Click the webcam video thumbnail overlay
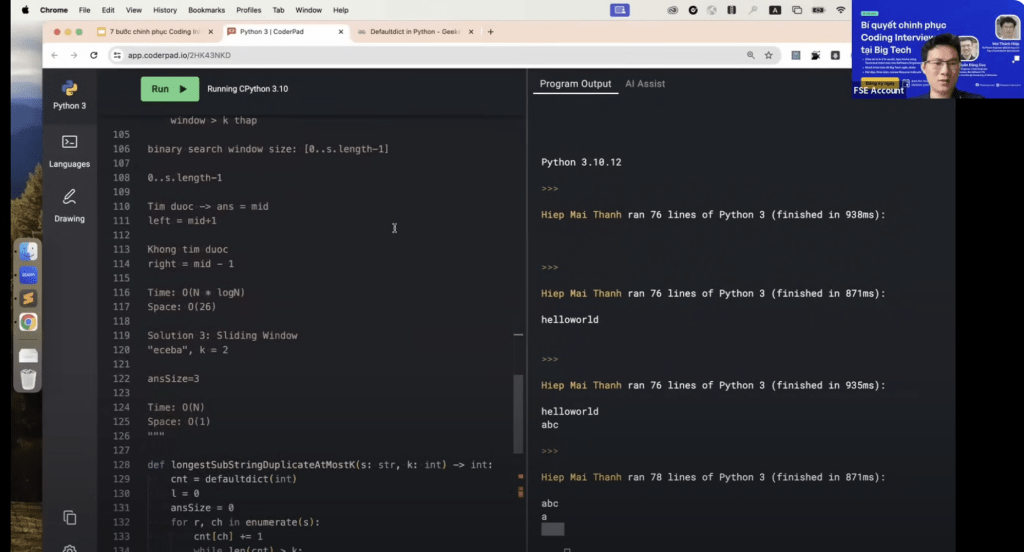Screen dimensions: 1024x552 [x=938, y=49]
